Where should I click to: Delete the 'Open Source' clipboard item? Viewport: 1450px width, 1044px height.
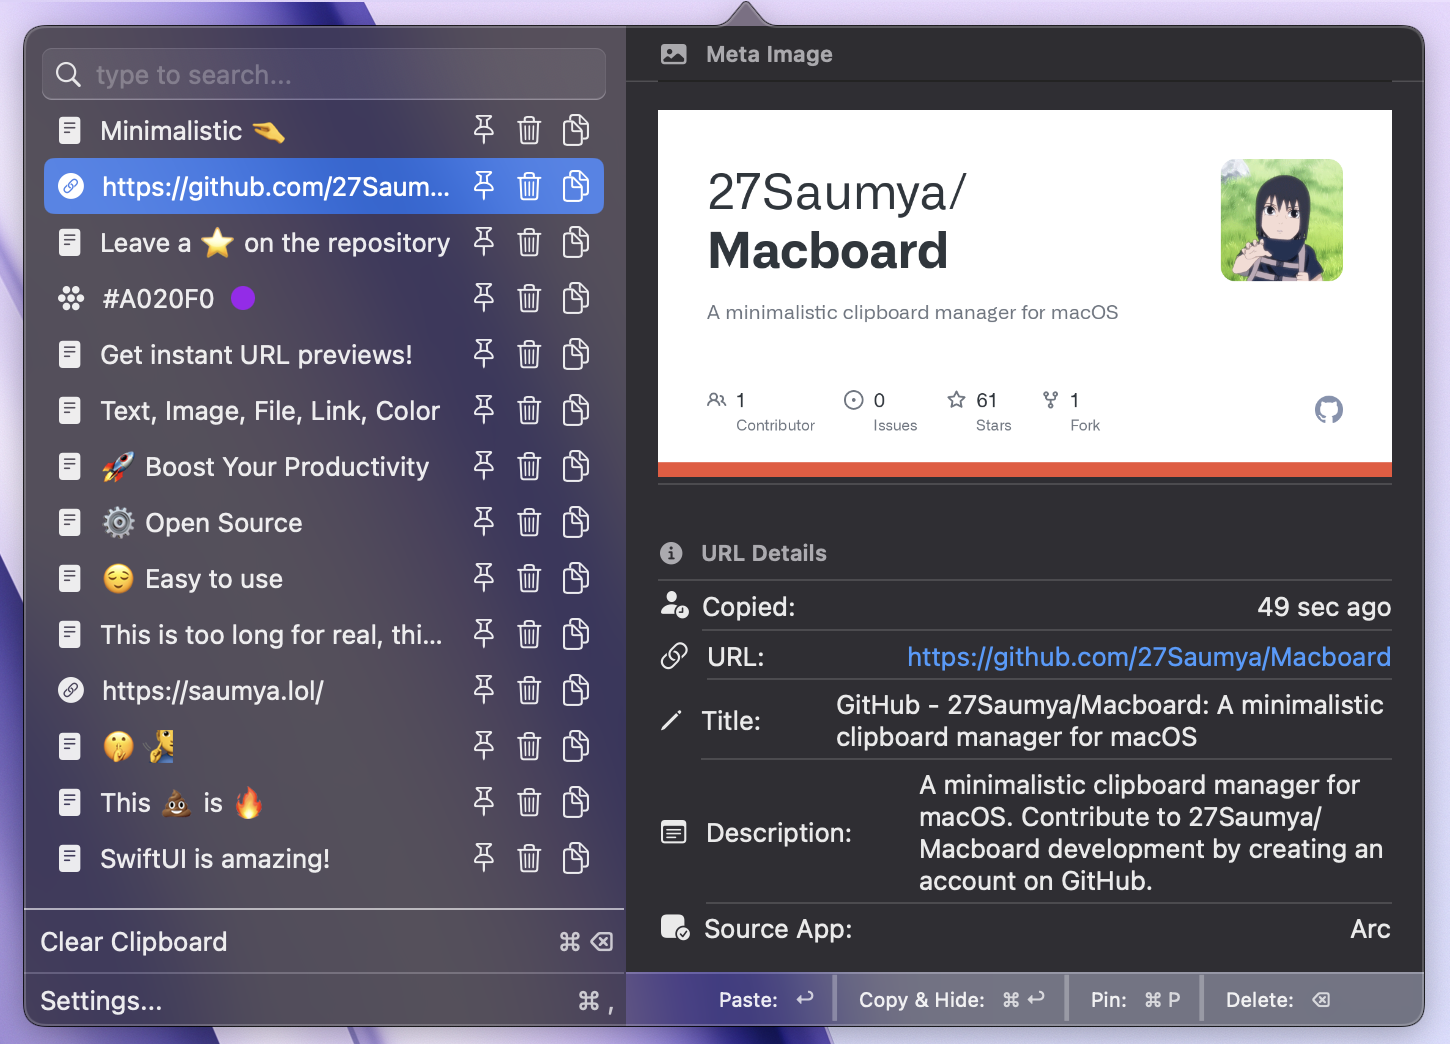tap(529, 522)
